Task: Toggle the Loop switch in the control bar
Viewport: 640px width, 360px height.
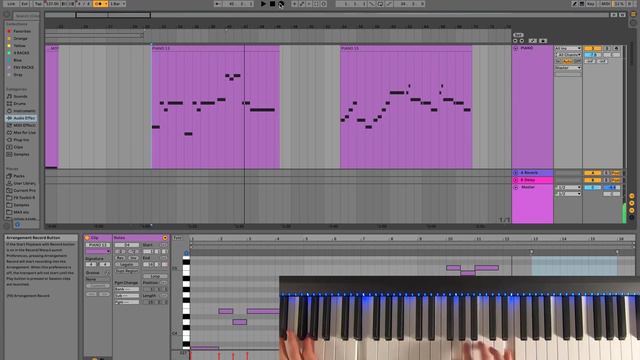Action: pyautogui.click(x=380, y=4)
